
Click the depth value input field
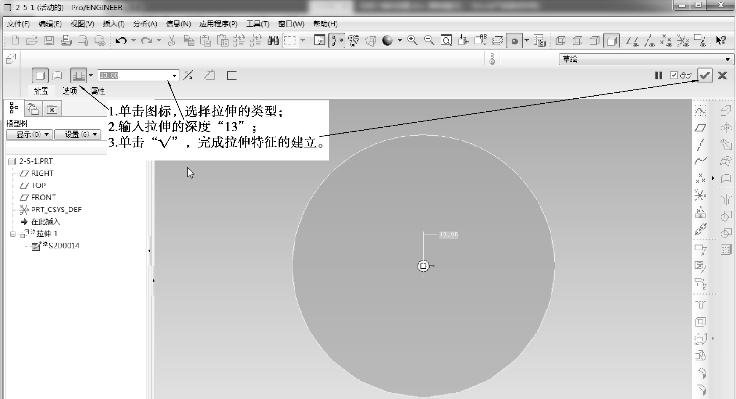(134, 76)
